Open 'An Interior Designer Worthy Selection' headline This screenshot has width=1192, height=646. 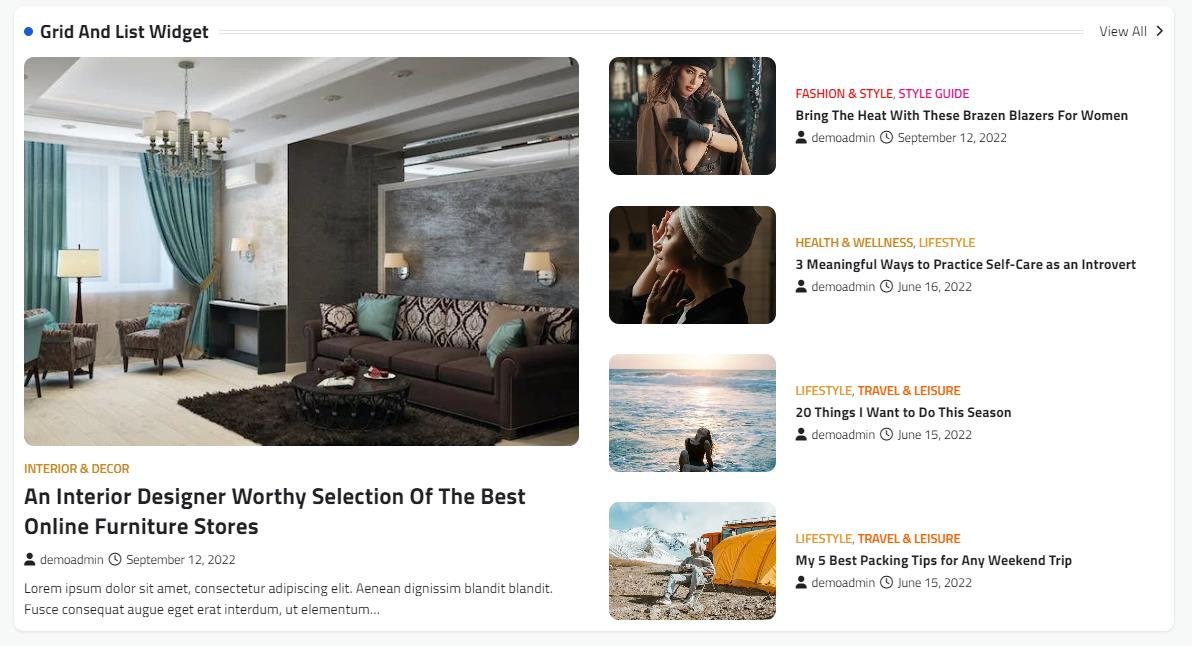[274, 511]
